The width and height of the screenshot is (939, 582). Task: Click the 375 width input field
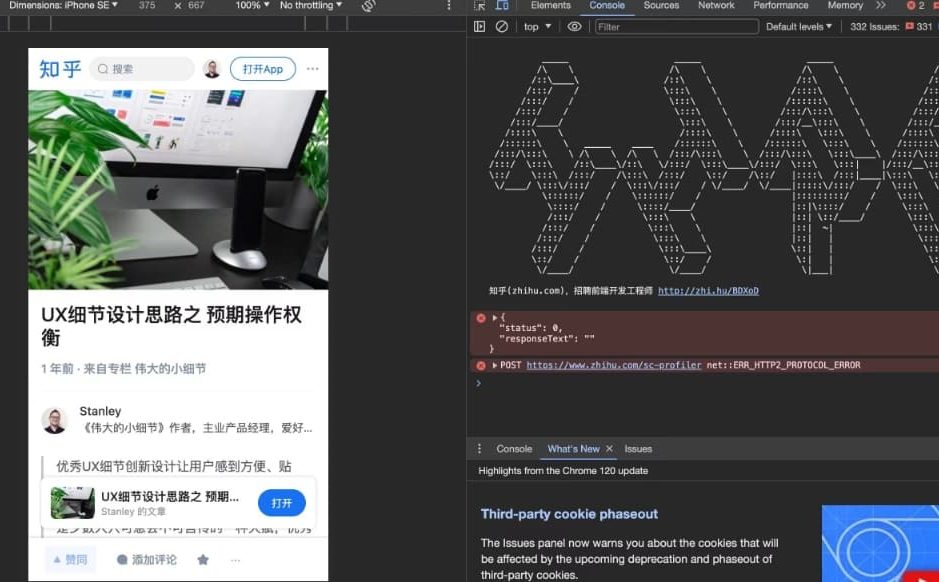(x=147, y=5)
